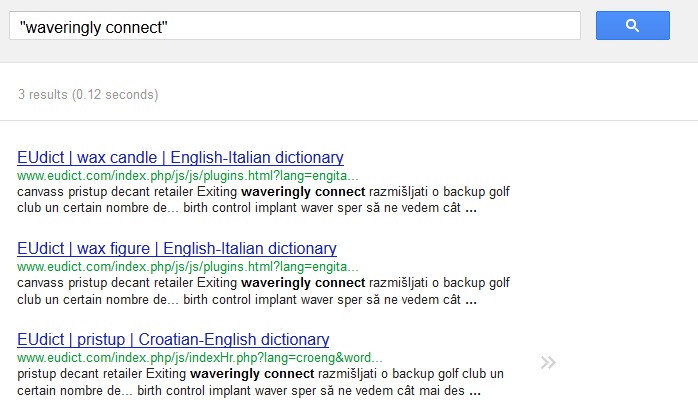Open the EUdict wax candle English-Italian result
Image resolution: width=698 pixels, height=416 pixels.
click(180, 158)
